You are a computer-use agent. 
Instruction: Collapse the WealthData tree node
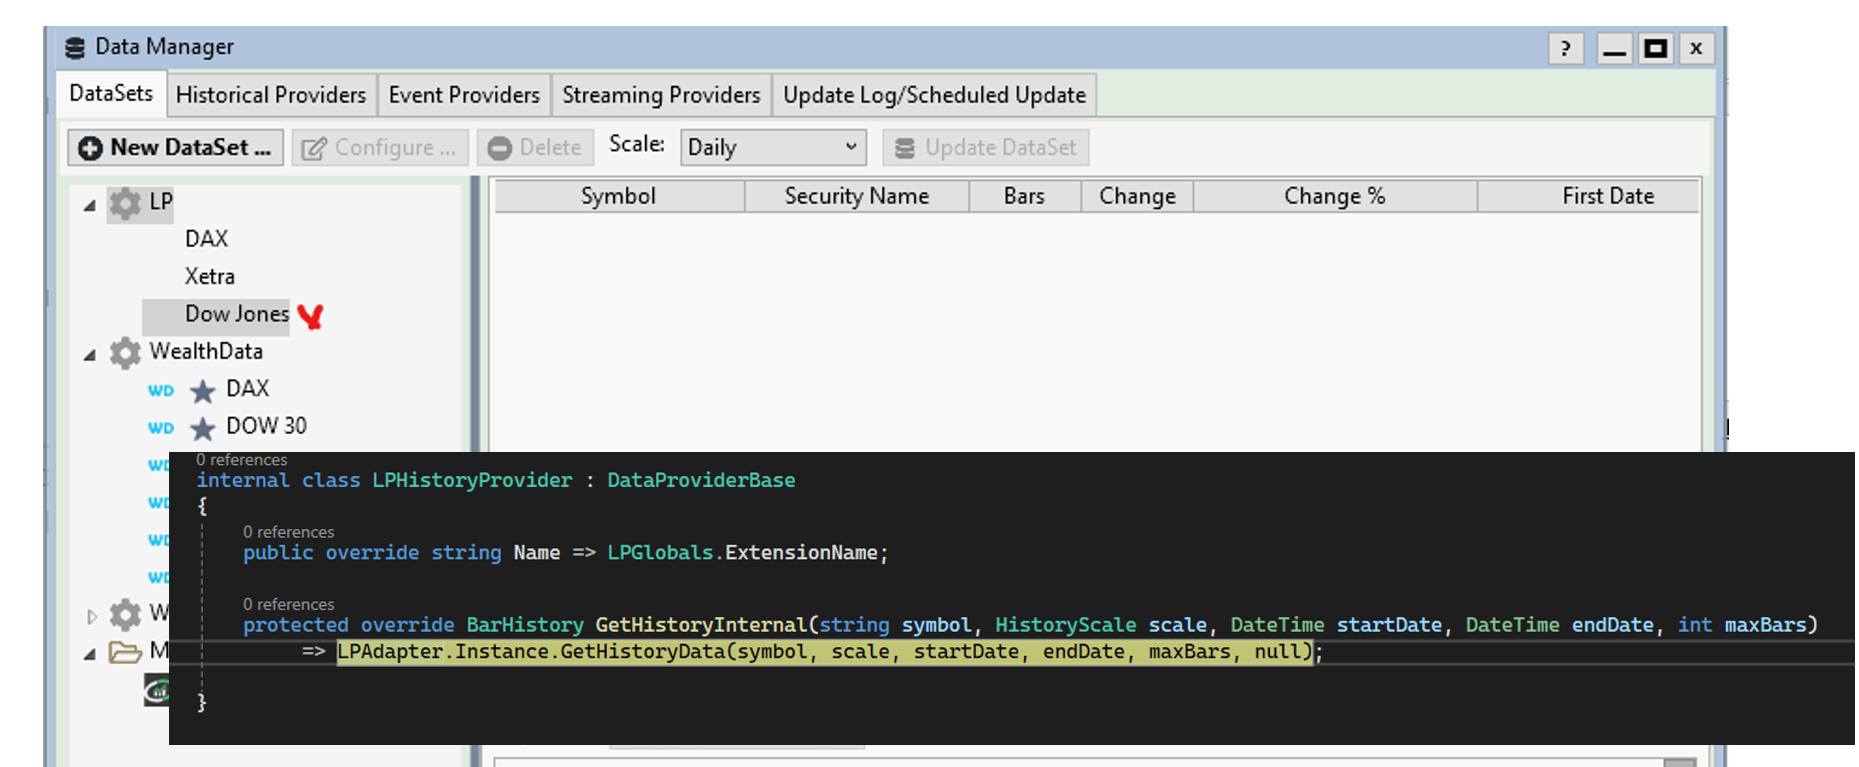click(x=90, y=355)
